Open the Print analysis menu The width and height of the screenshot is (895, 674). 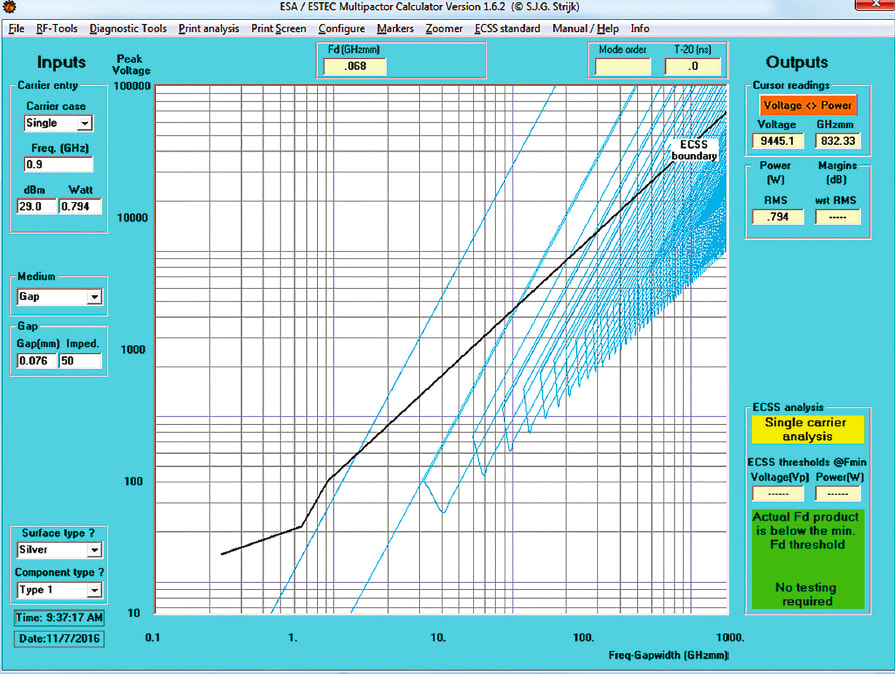pyautogui.click(x=208, y=29)
